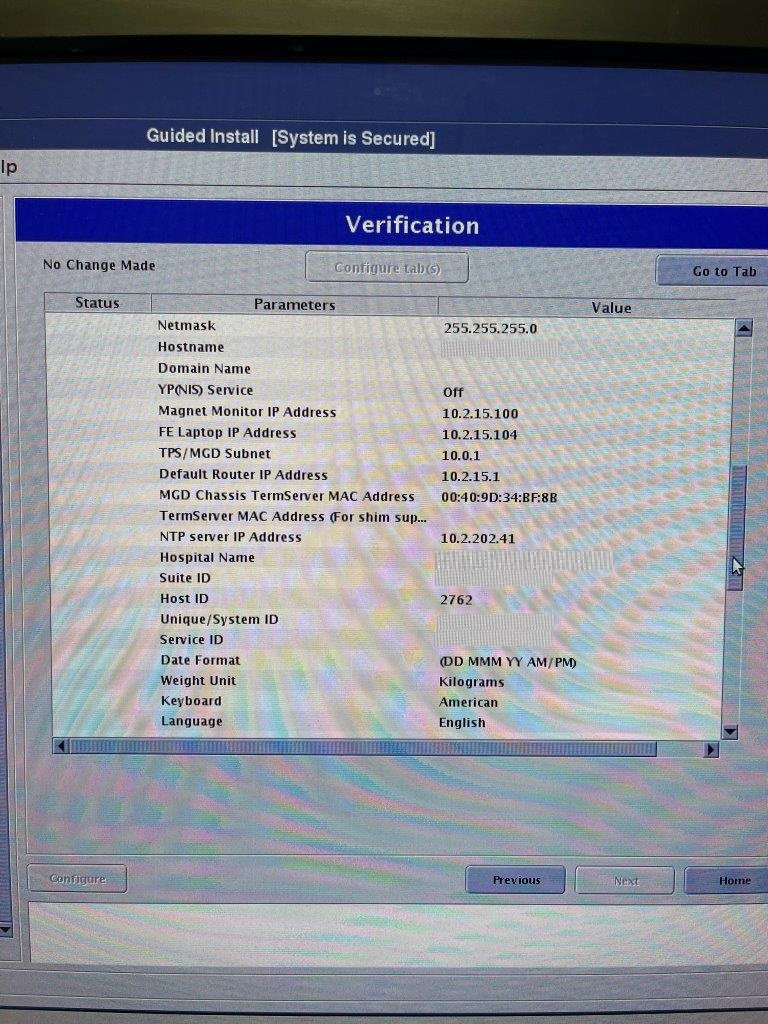Go back with the Previous button
Screen dimensions: 768x1024
click(515, 880)
